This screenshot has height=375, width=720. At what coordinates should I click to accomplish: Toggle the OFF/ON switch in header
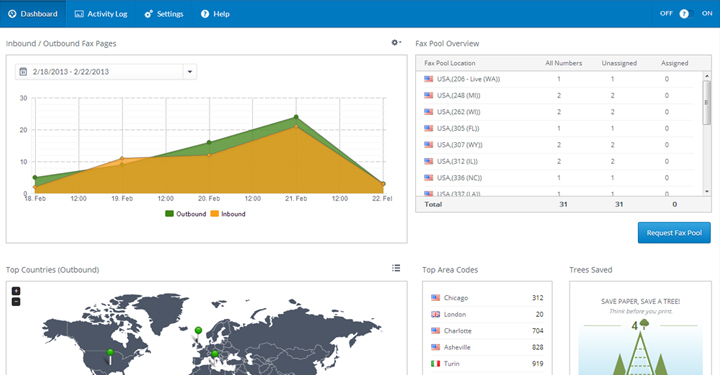click(687, 14)
